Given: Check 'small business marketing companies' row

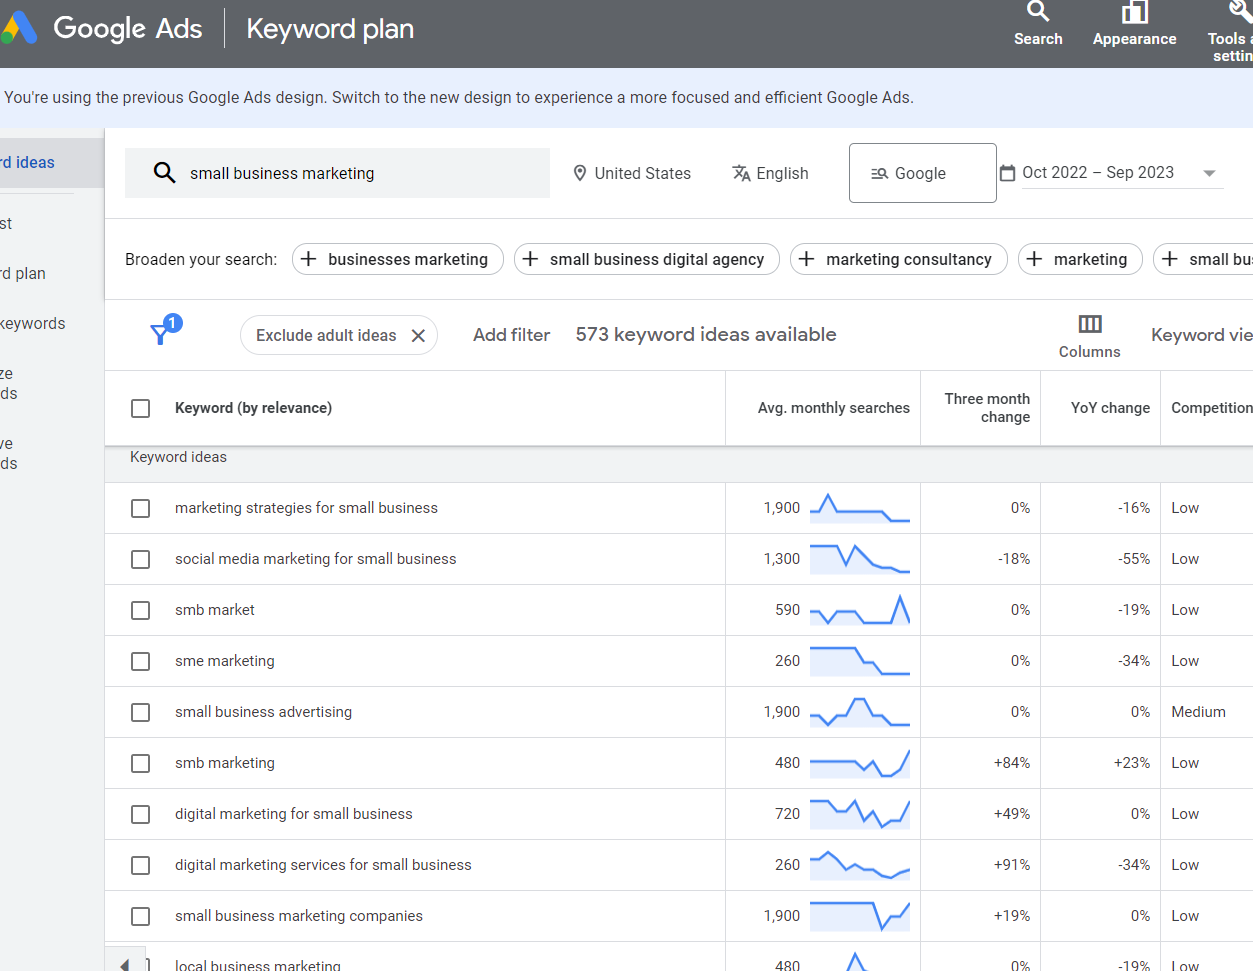Looking at the screenshot, I should (x=141, y=916).
